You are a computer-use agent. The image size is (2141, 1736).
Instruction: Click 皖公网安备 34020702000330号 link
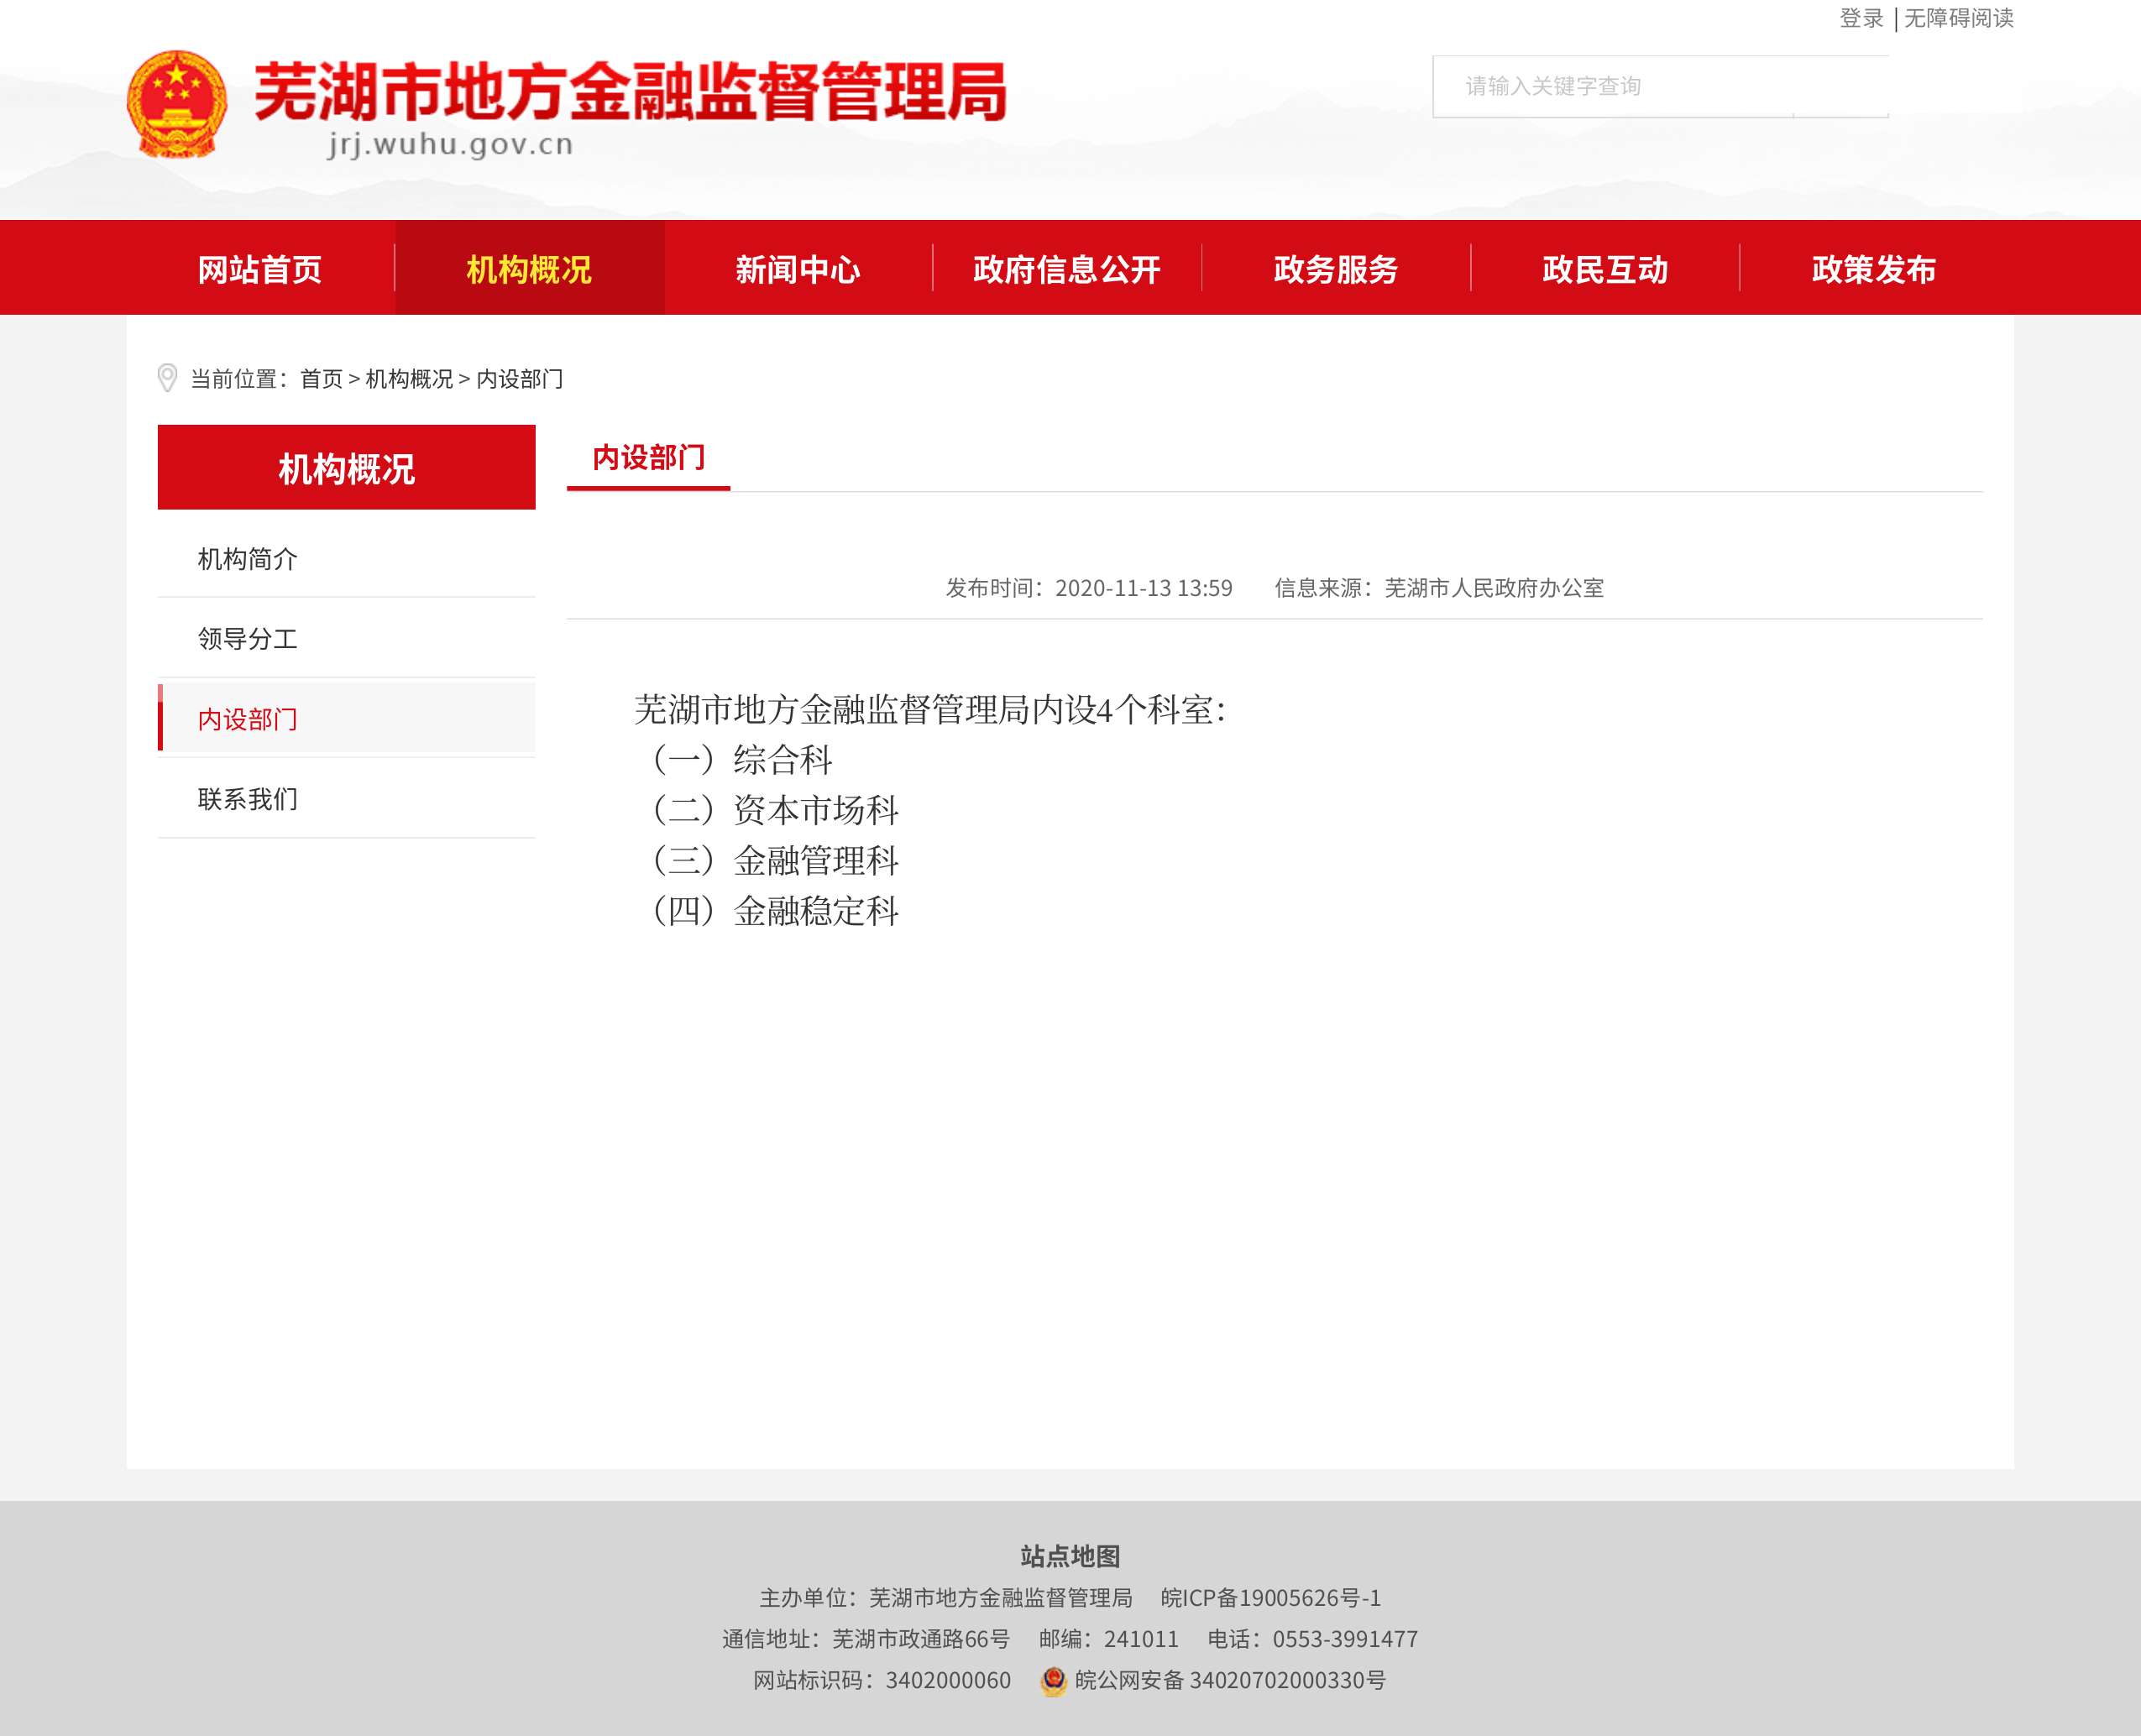point(1230,1681)
